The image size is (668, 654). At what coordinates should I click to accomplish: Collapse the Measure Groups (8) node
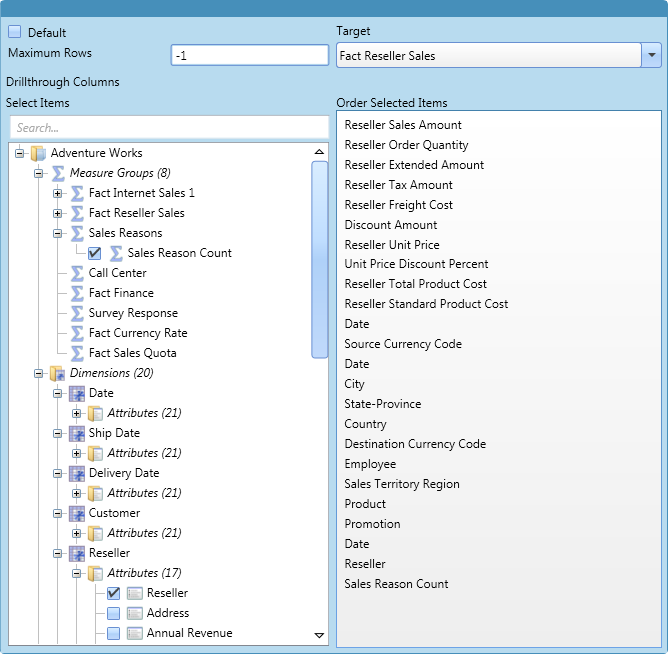pos(39,173)
